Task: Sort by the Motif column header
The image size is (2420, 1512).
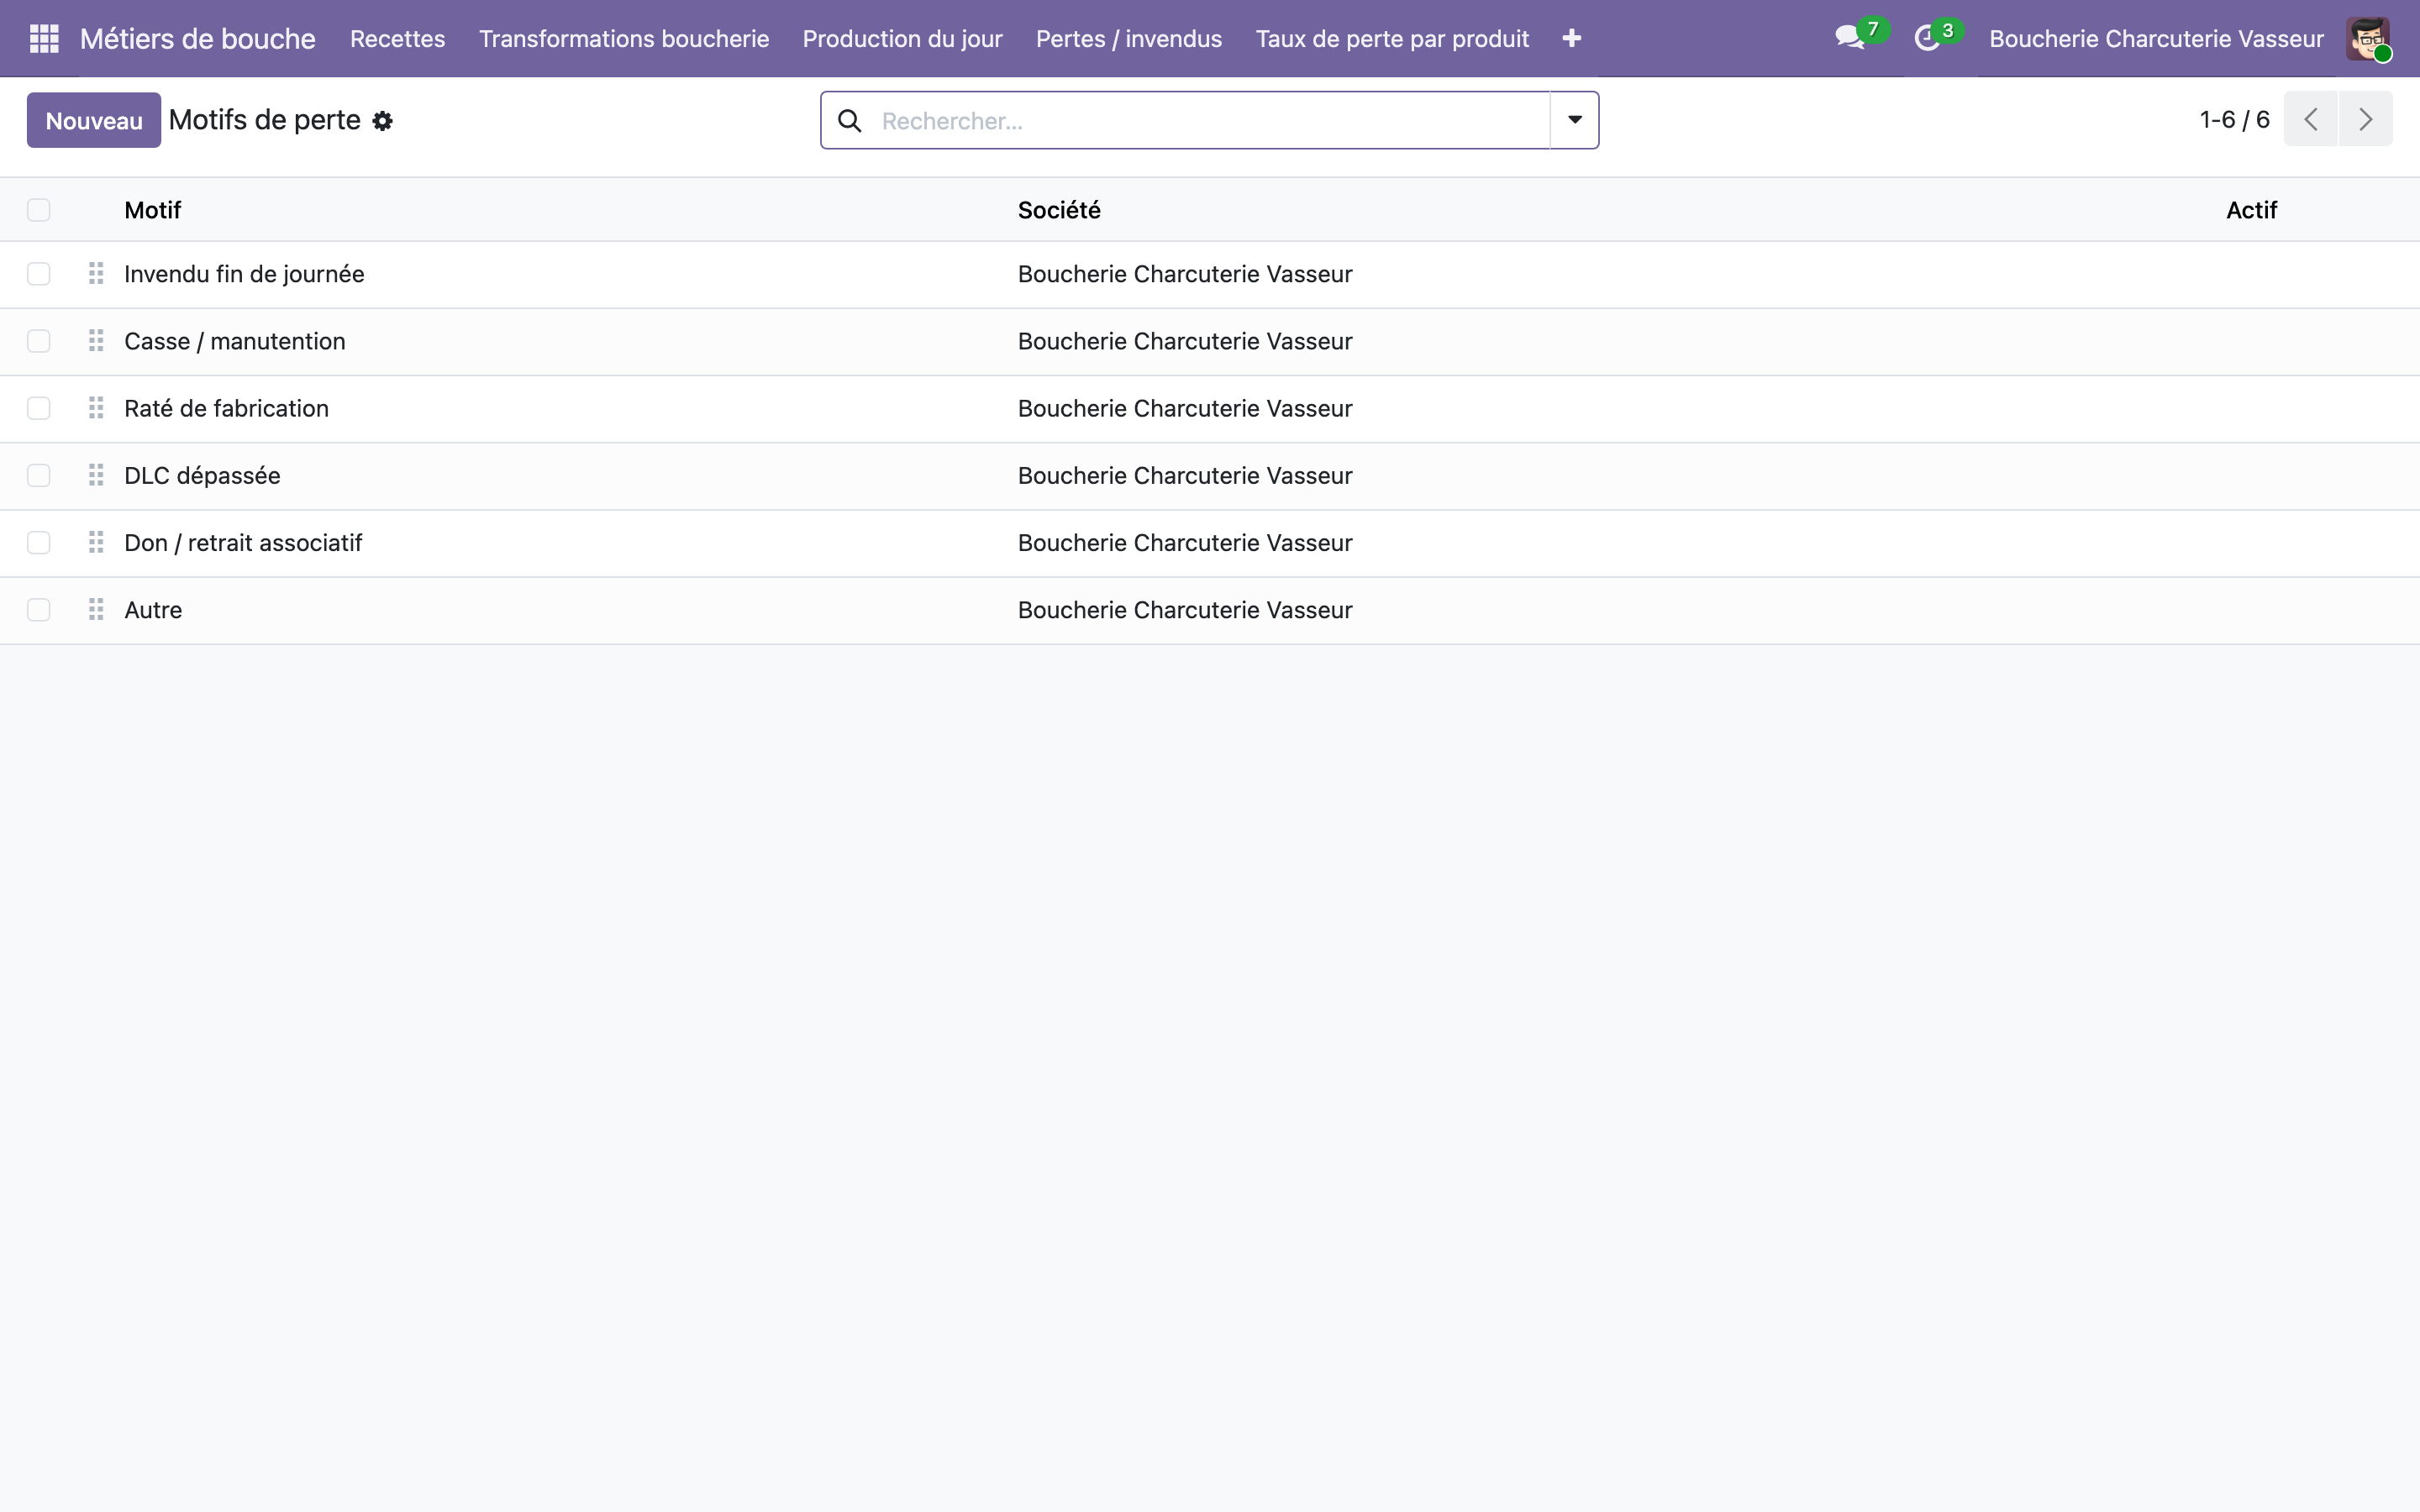Action: click(x=152, y=210)
